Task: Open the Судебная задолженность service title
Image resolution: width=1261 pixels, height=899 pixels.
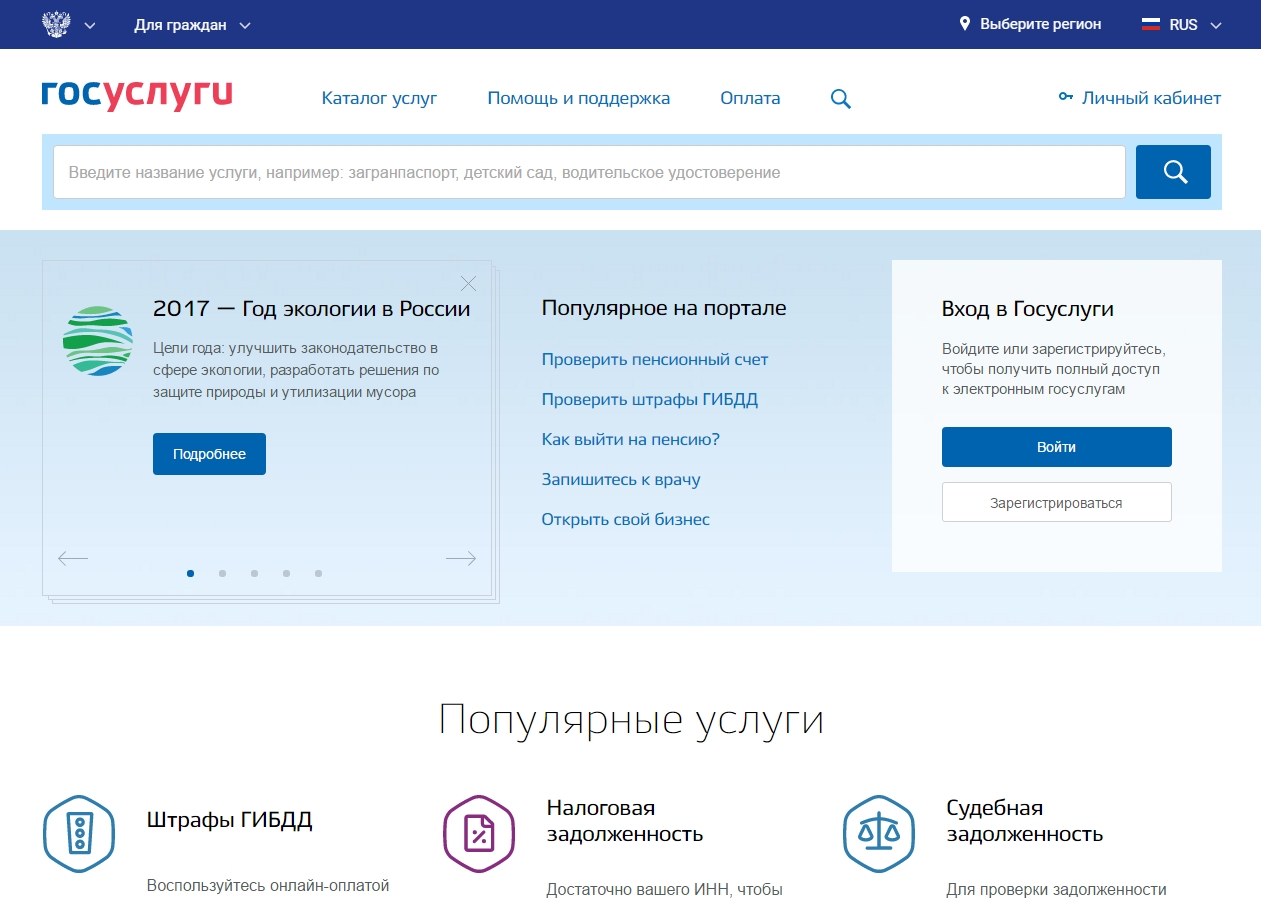Action: pos(1025,821)
